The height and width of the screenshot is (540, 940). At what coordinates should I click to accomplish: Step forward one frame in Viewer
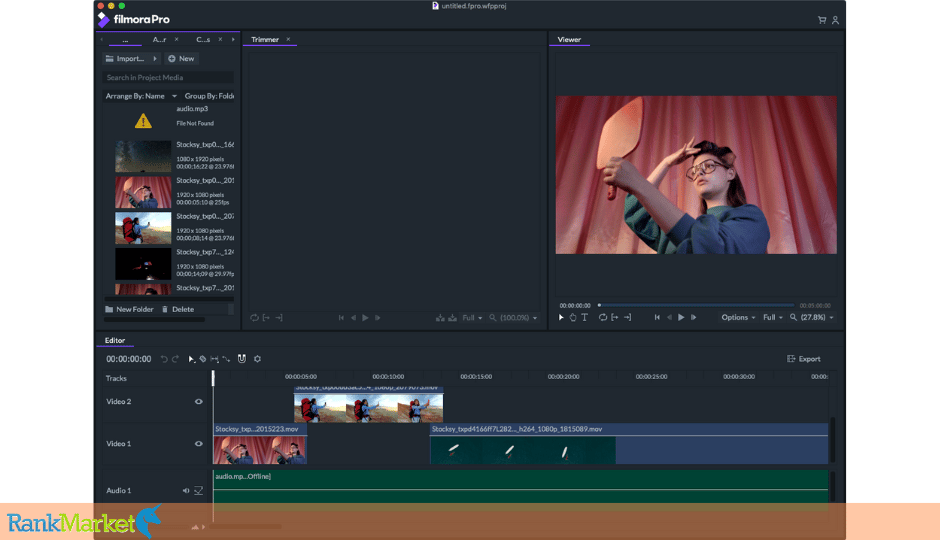pyautogui.click(x=694, y=318)
